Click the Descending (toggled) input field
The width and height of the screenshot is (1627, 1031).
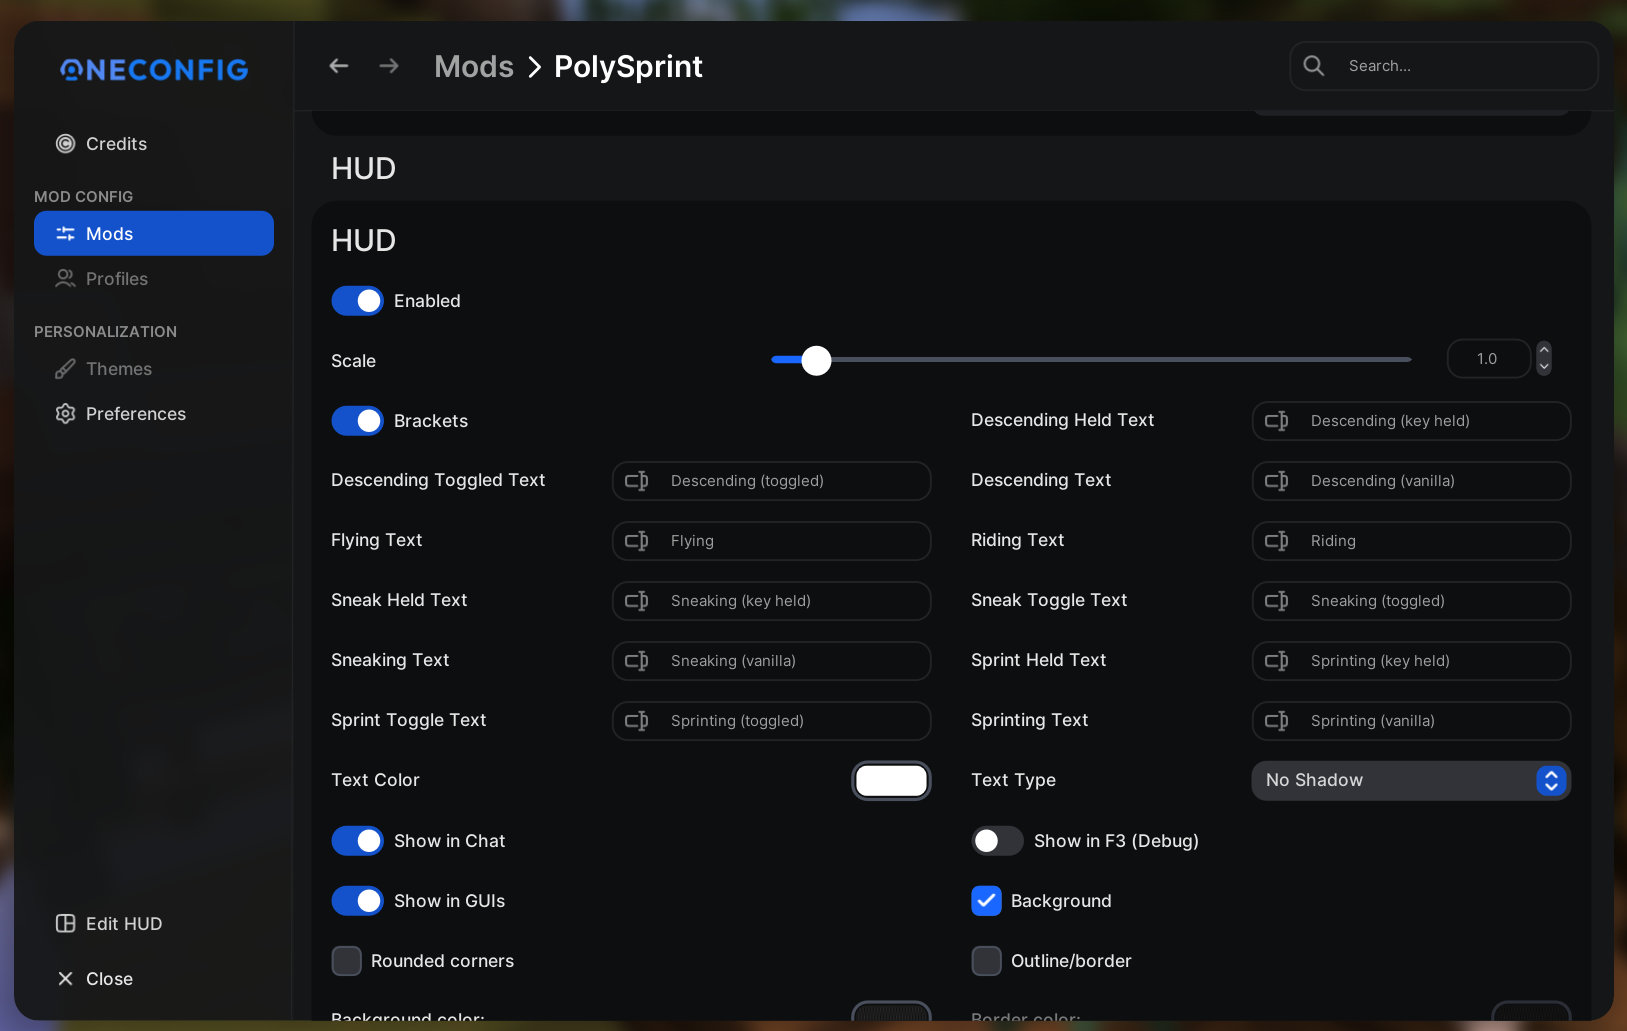771,481
